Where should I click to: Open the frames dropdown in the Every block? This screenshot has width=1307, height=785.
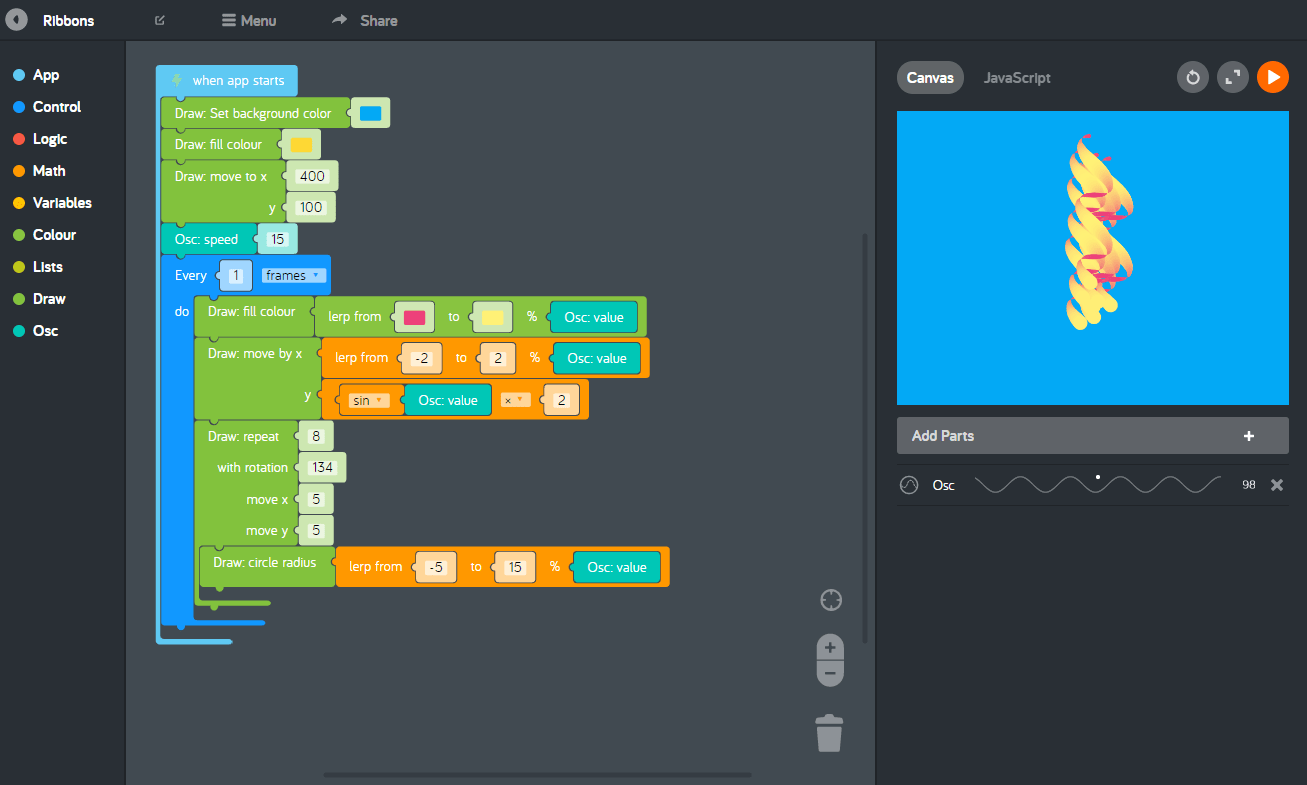[293, 274]
